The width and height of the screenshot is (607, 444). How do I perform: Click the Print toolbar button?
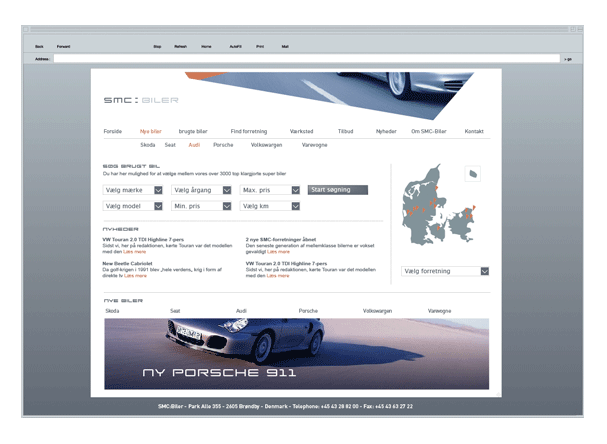coord(260,46)
